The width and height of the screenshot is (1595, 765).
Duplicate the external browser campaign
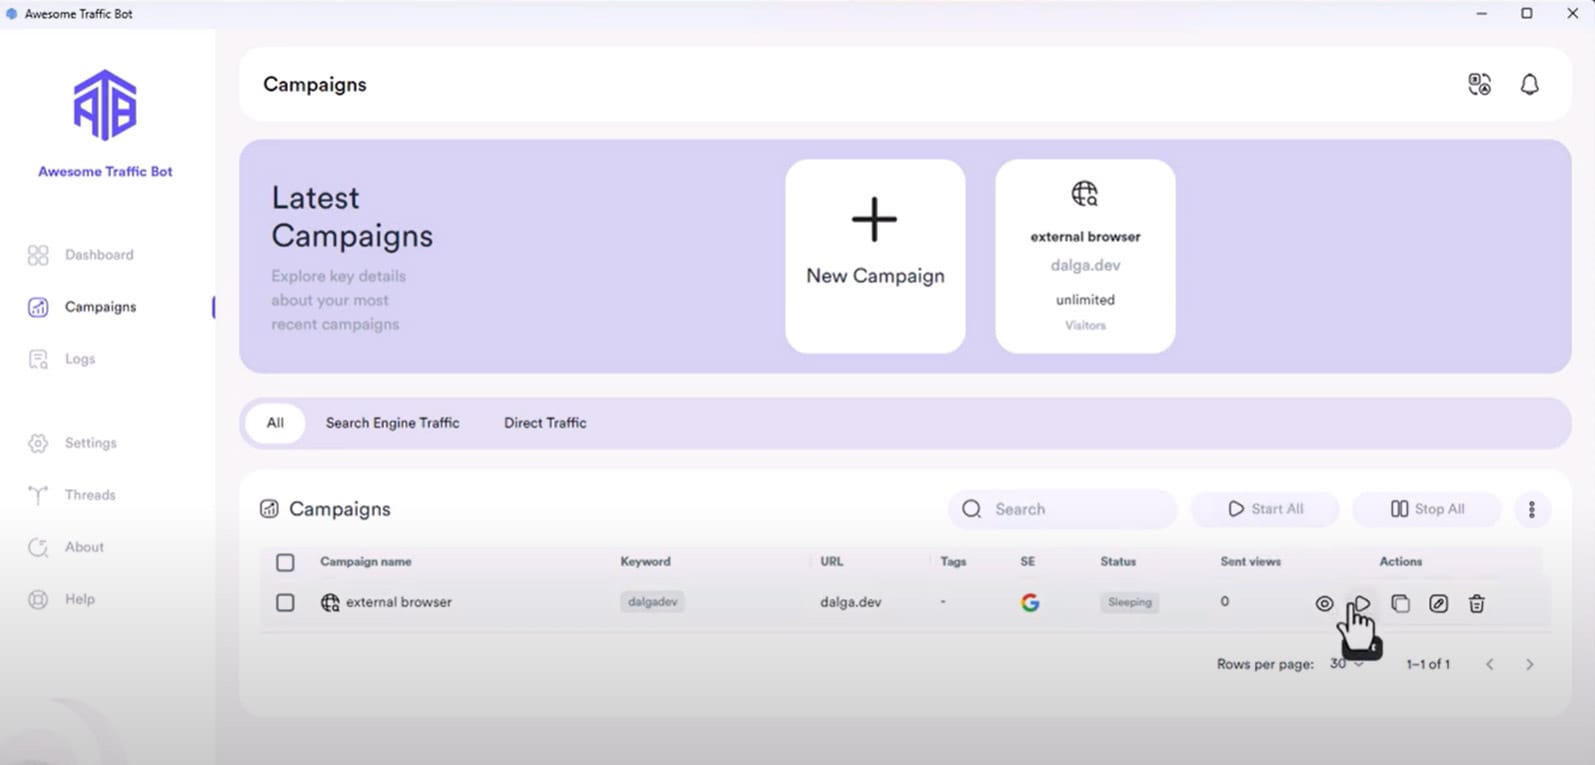[1400, 603]
